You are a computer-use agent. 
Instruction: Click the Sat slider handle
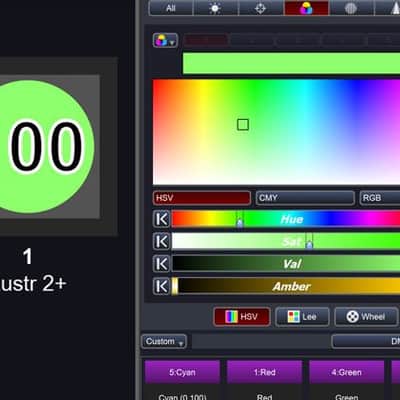(x=309, y=242)
